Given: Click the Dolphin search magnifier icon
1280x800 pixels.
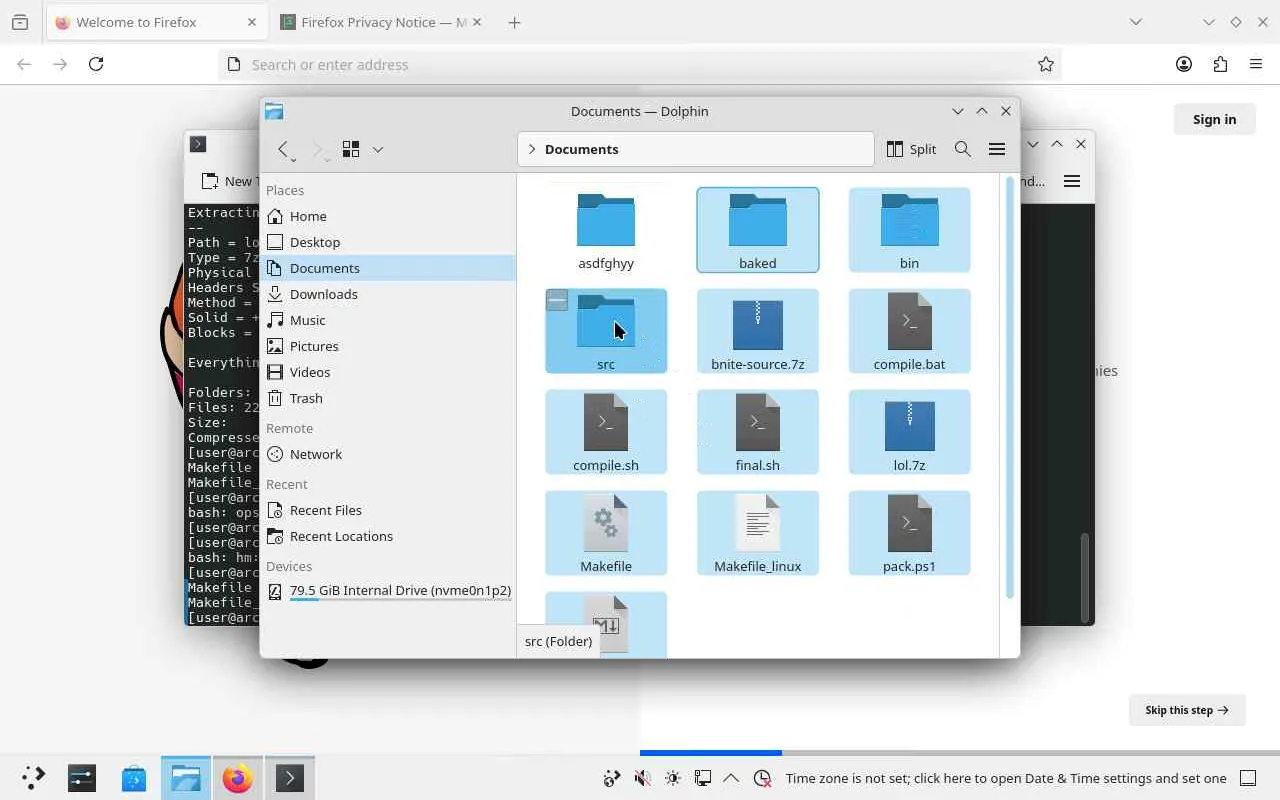Looking at the screenshot, I should click(x=962, y=149).
